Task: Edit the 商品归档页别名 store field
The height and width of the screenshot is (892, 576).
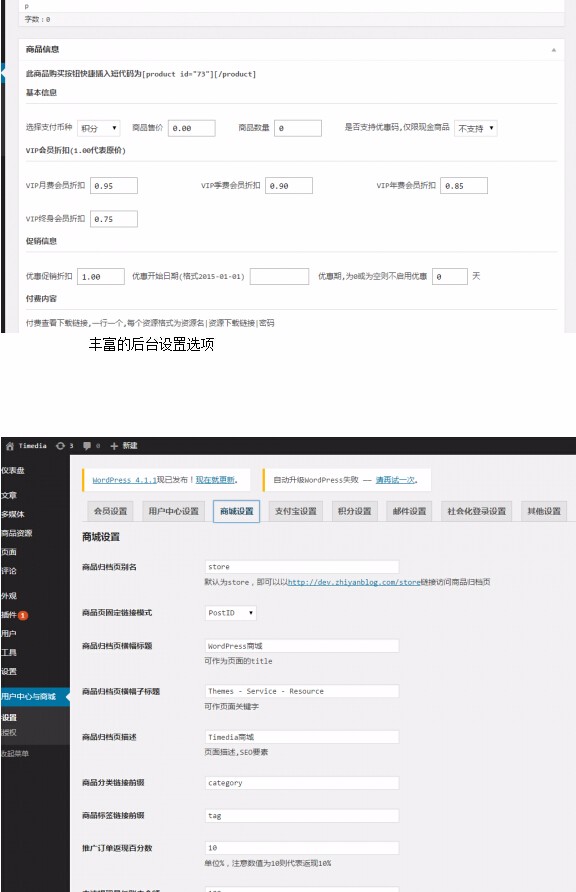Action: pos(302,567)
